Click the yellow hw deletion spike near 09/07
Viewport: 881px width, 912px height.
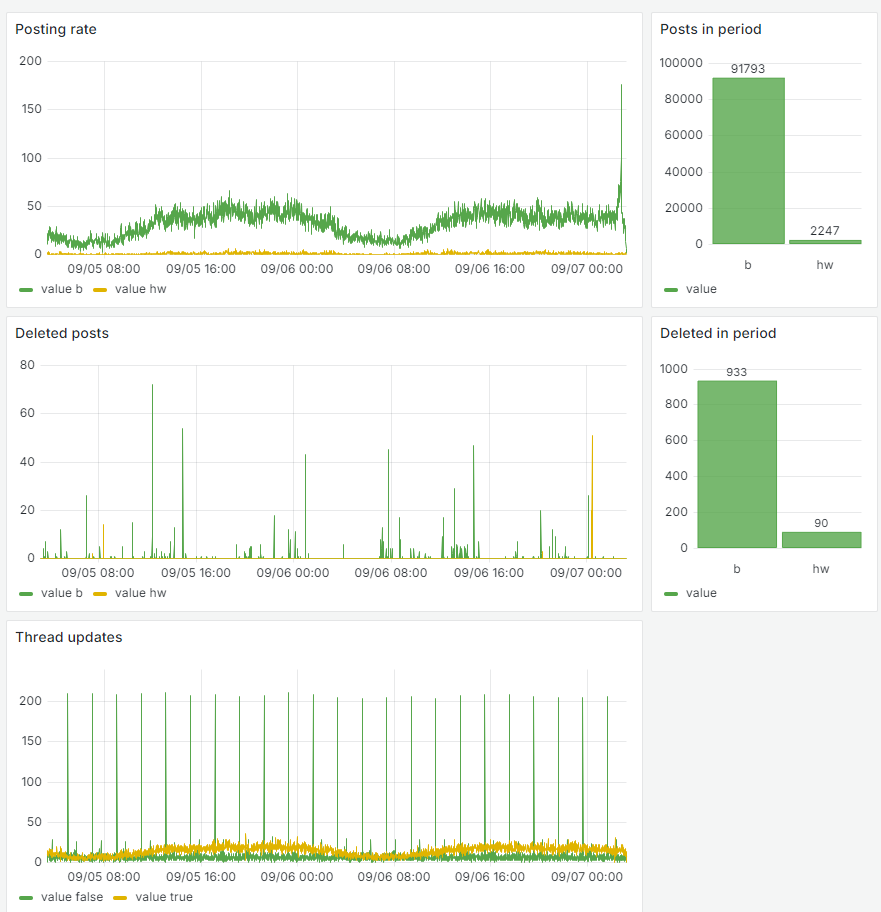point(593,494)
